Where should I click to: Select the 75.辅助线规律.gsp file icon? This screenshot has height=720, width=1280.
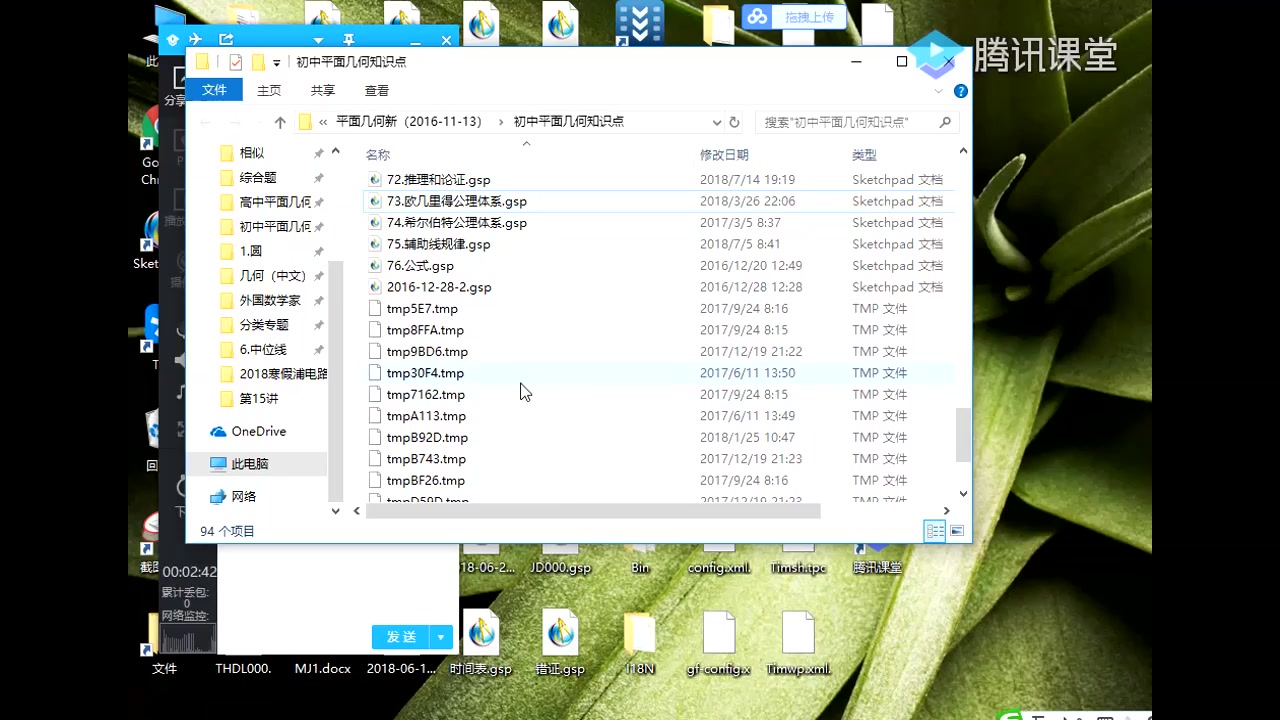pos(375,244)
